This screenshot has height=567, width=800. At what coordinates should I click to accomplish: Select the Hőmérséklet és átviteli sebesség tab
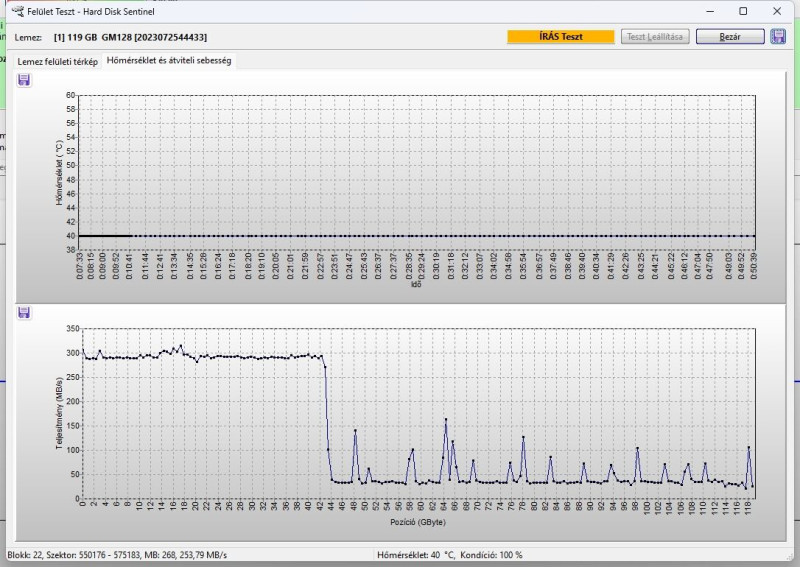[169, 60]
